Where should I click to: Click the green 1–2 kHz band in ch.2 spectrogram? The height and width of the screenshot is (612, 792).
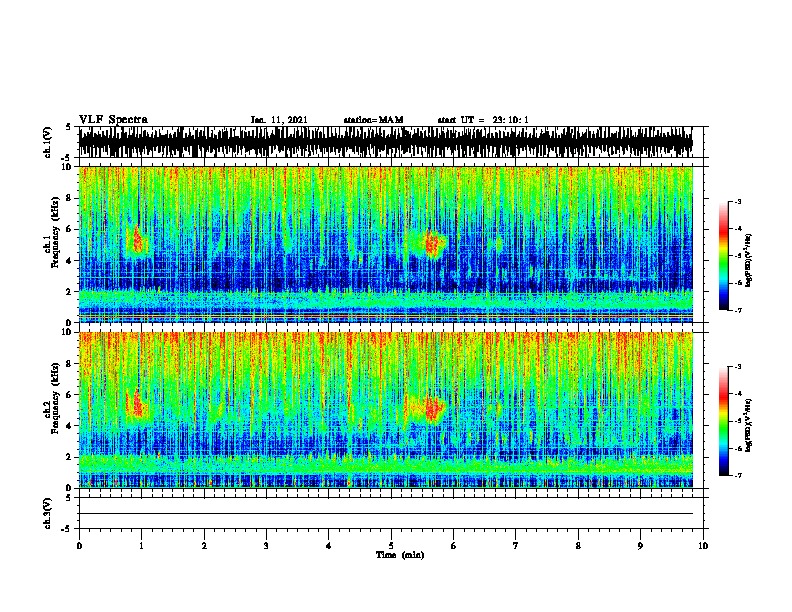(x=385, y=465)
